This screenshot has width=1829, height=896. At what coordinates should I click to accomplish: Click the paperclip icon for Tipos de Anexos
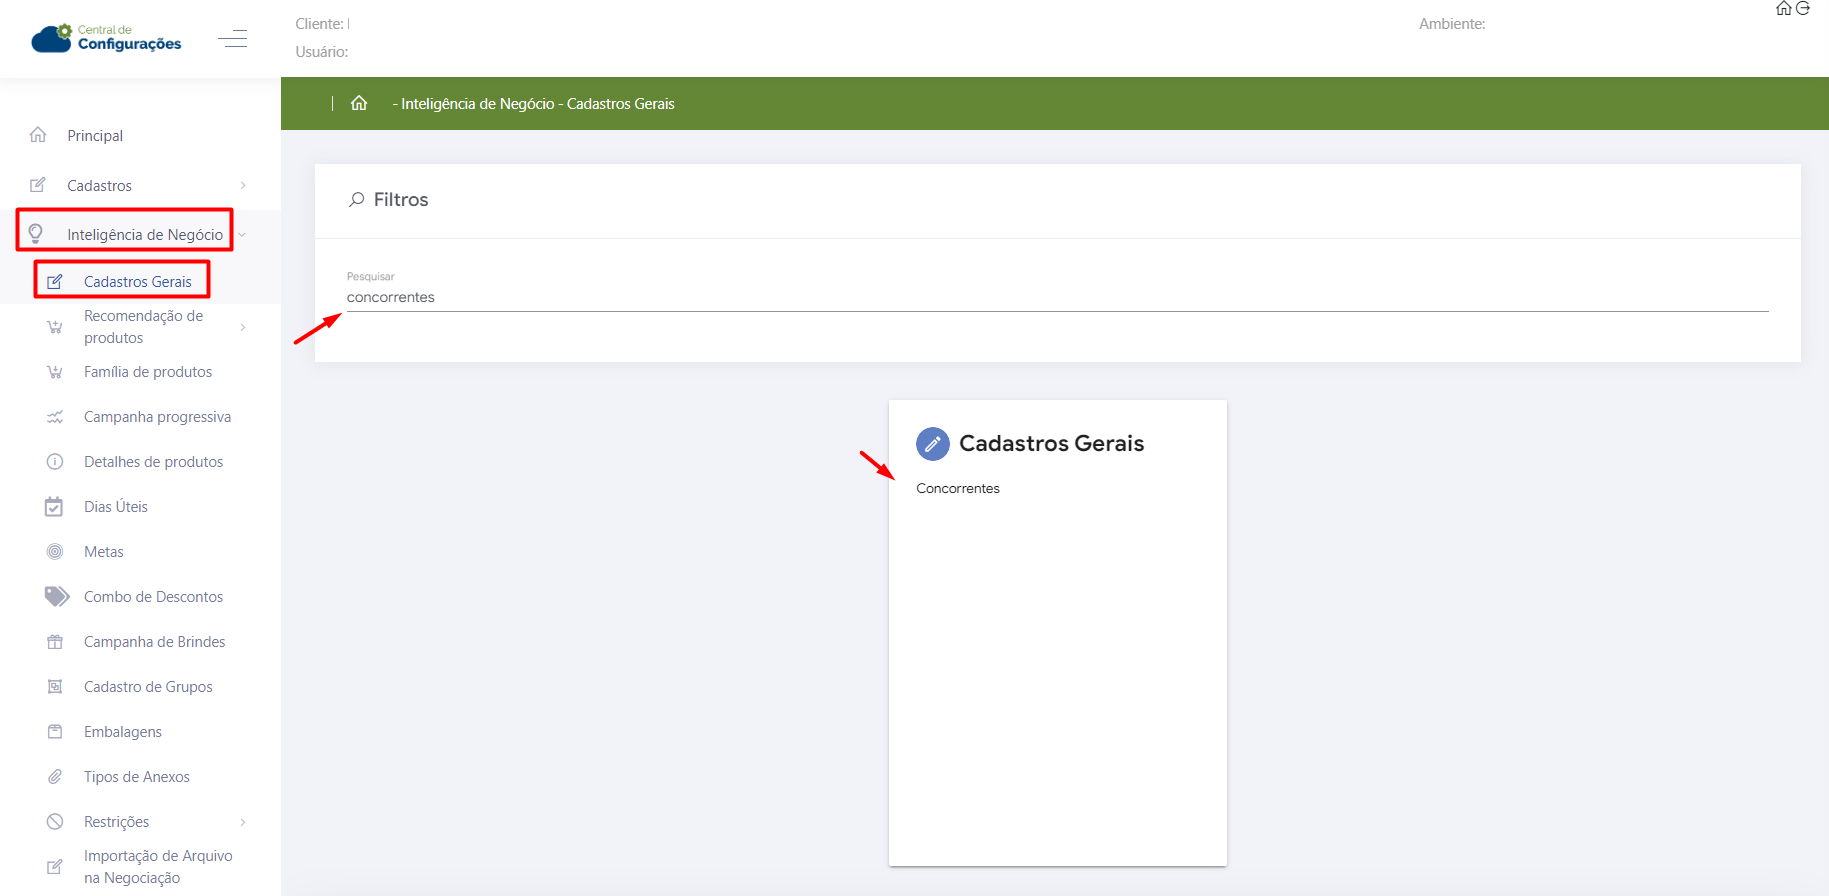click(x=55, y=777)
